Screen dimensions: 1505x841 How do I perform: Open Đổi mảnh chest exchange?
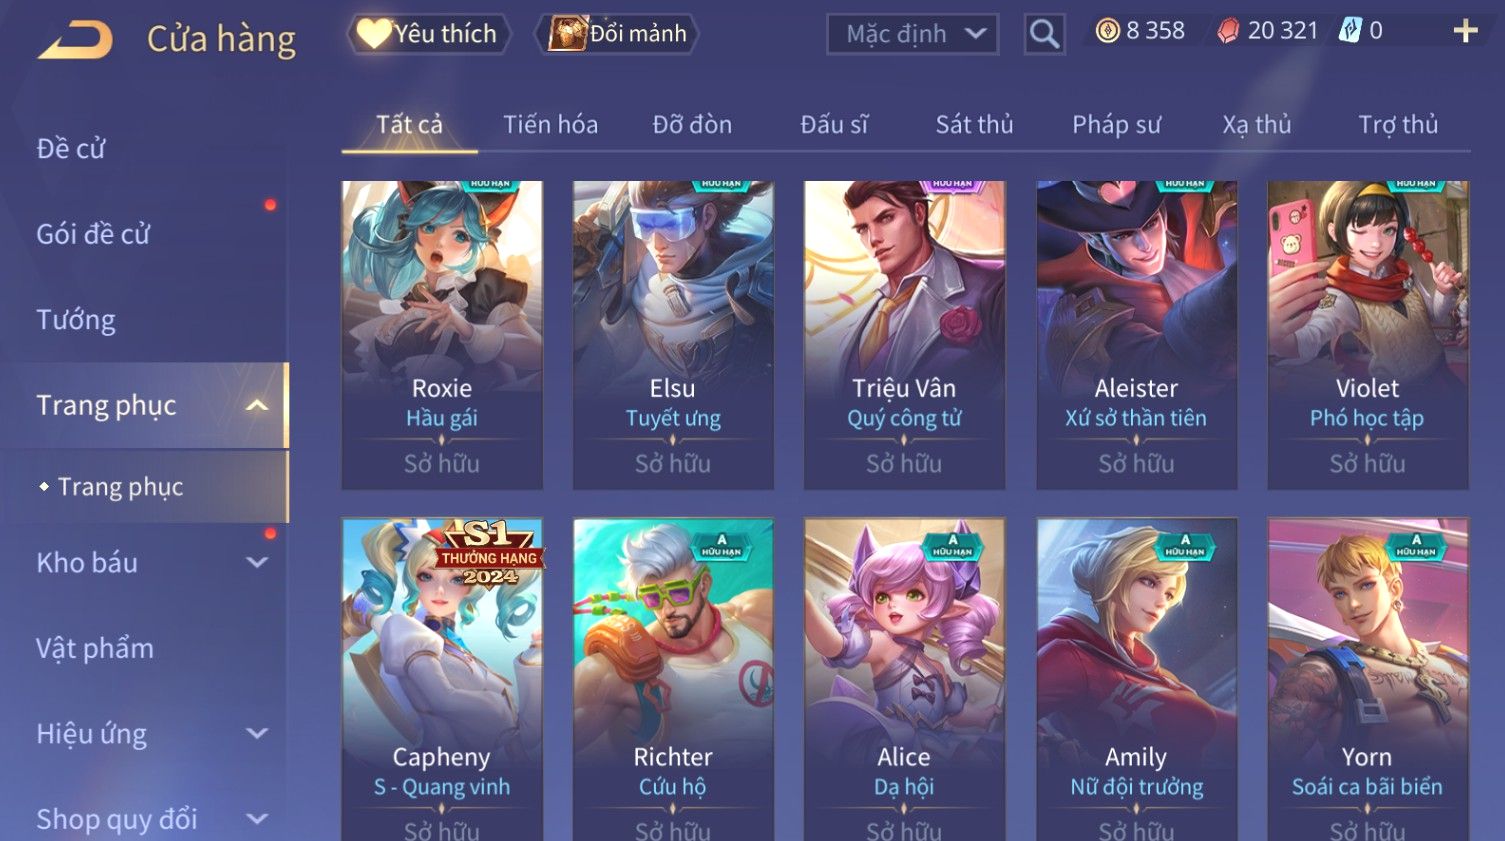pos(616,34)
